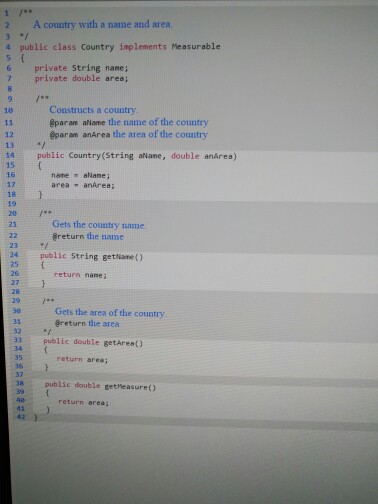Click the statement name = aName
Viewport: 378px width, 504px height.
click(80, 175)
